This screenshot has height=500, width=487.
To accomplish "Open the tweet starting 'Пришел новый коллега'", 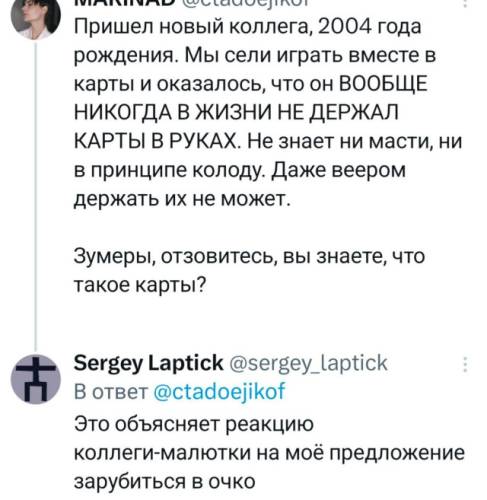I will [x=268, y=112].
